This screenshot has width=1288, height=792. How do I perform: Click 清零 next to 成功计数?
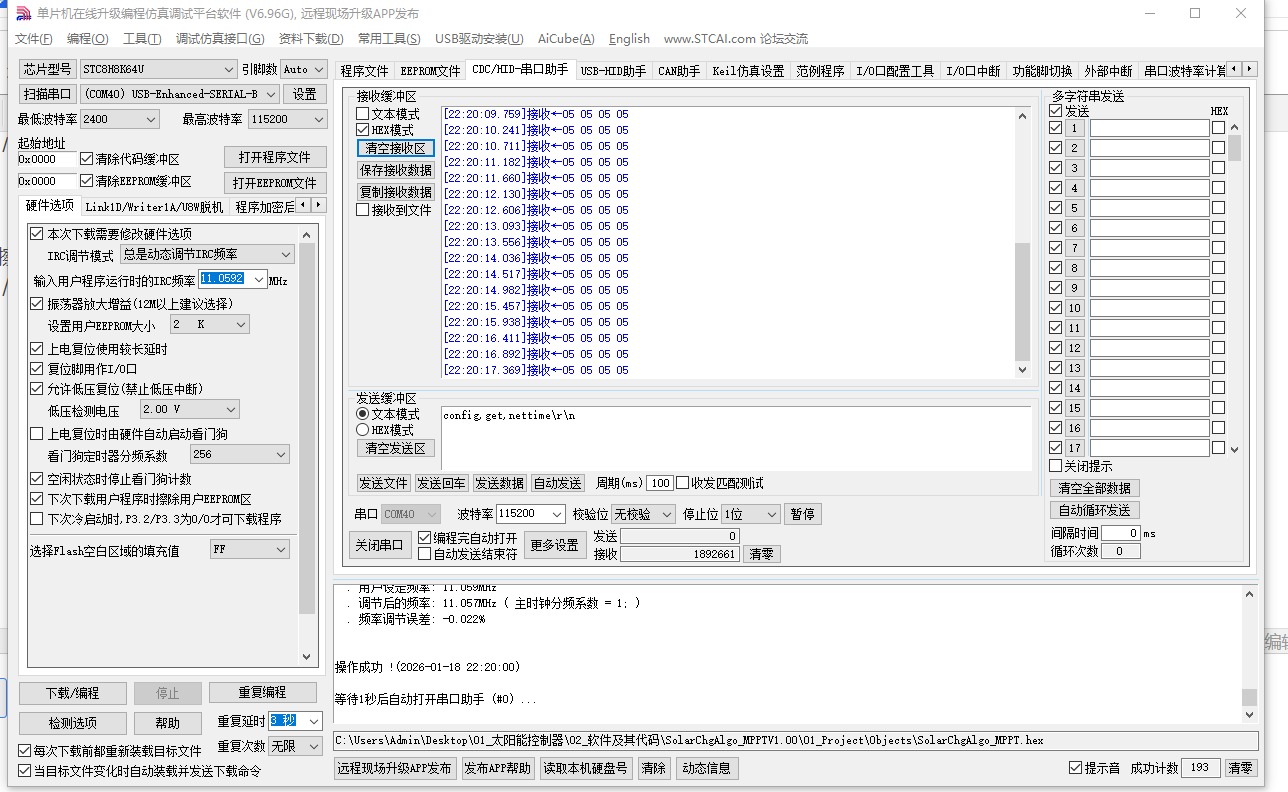point(1240,768)
